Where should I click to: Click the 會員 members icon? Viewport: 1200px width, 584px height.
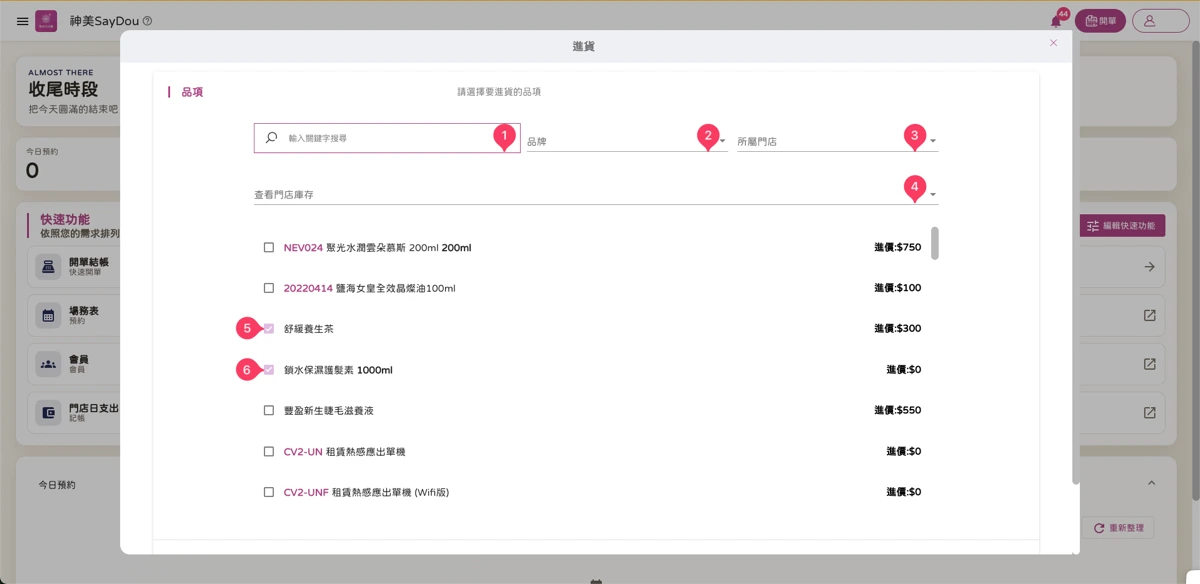click(48, 364)
